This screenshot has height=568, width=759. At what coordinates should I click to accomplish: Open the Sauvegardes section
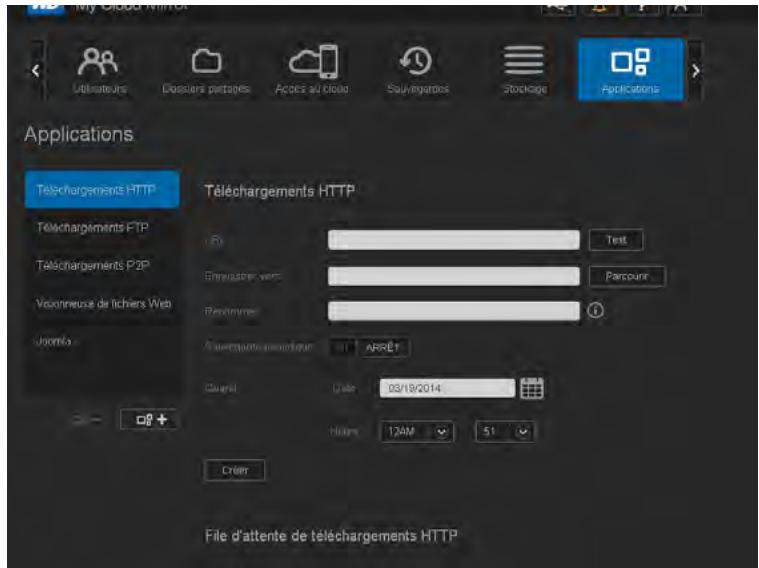pos(418,70)
